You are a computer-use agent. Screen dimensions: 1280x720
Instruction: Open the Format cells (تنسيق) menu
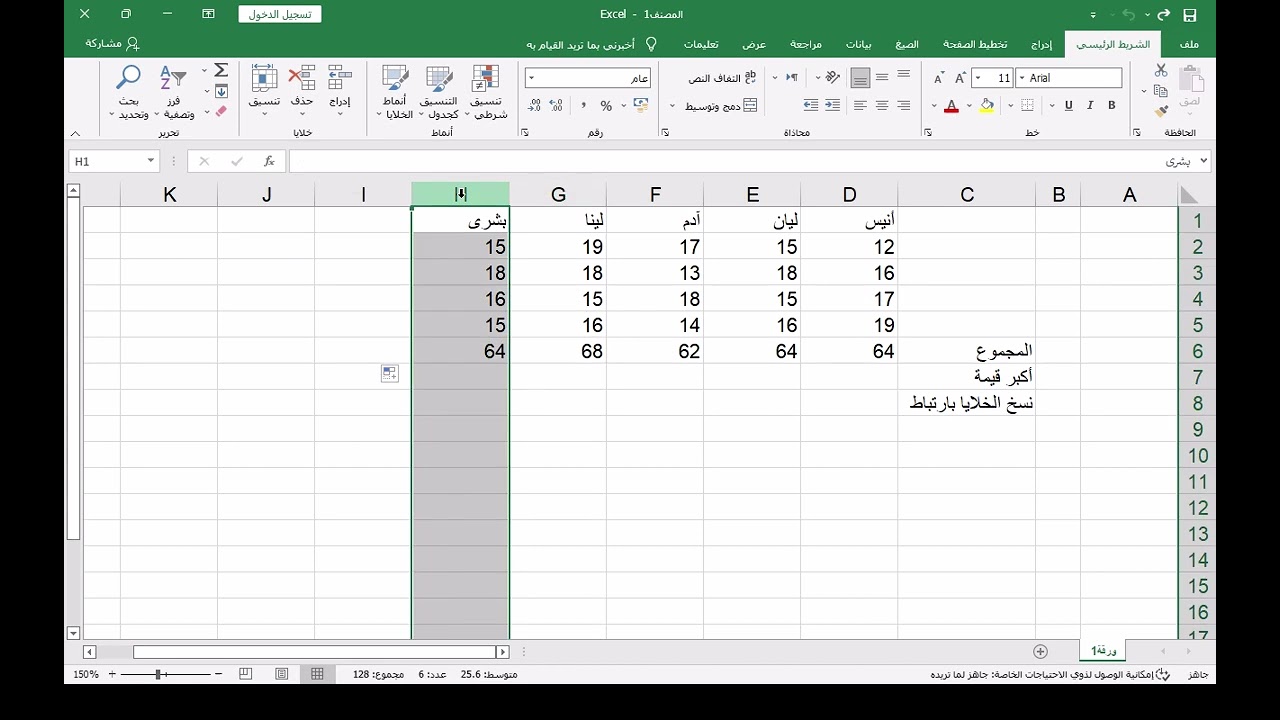[x=264, y=92]
